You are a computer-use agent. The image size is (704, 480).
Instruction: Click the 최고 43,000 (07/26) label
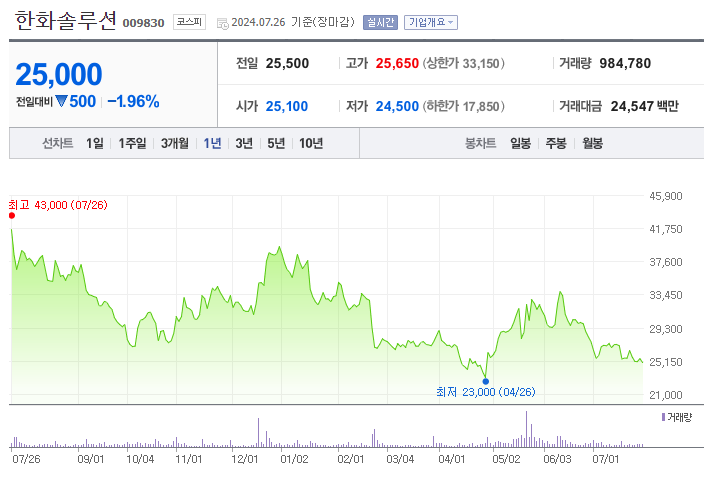click(58, 205)
